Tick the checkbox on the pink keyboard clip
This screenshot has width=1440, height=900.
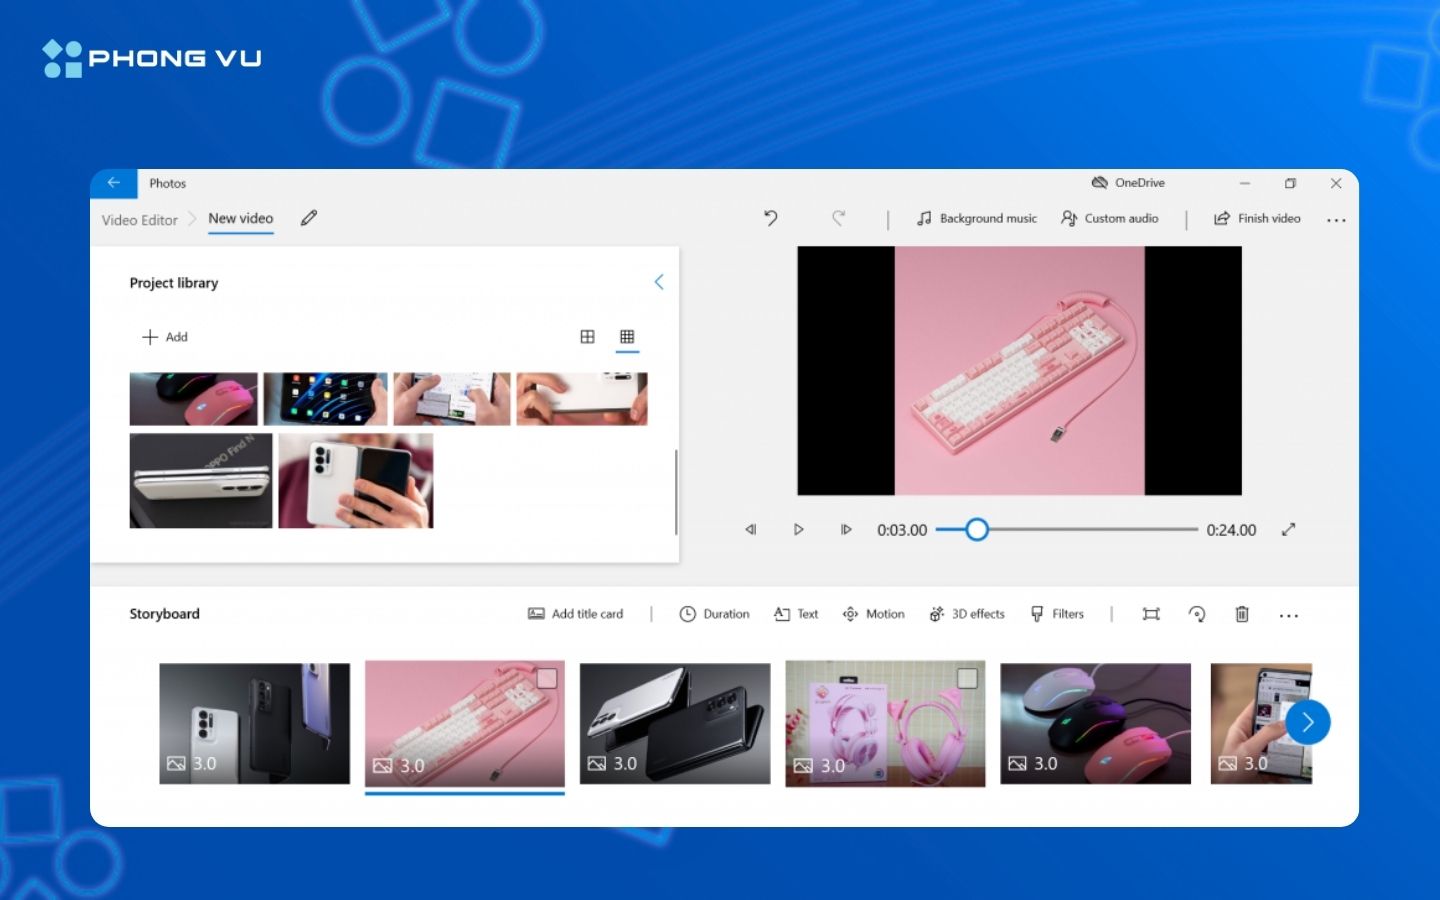tap(546, 679)
